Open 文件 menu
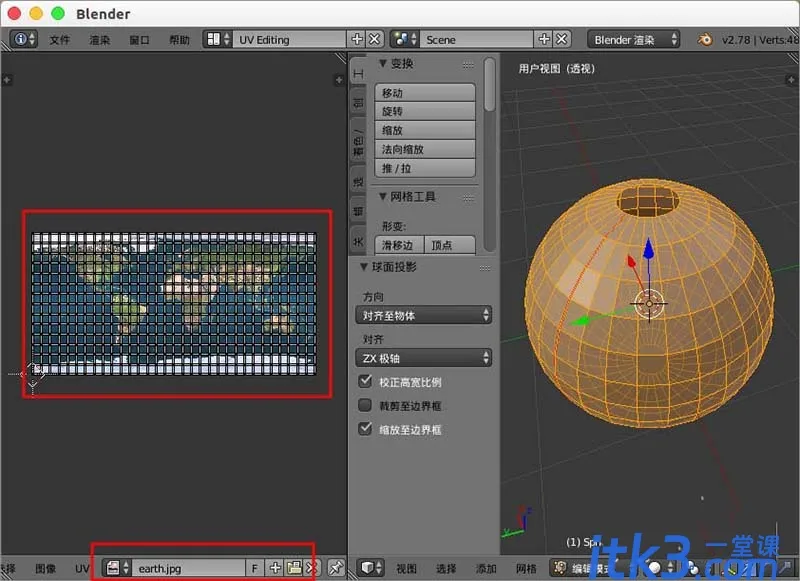Image resolution: width=800 pixels, height=581 pixels. click(59, 40)
